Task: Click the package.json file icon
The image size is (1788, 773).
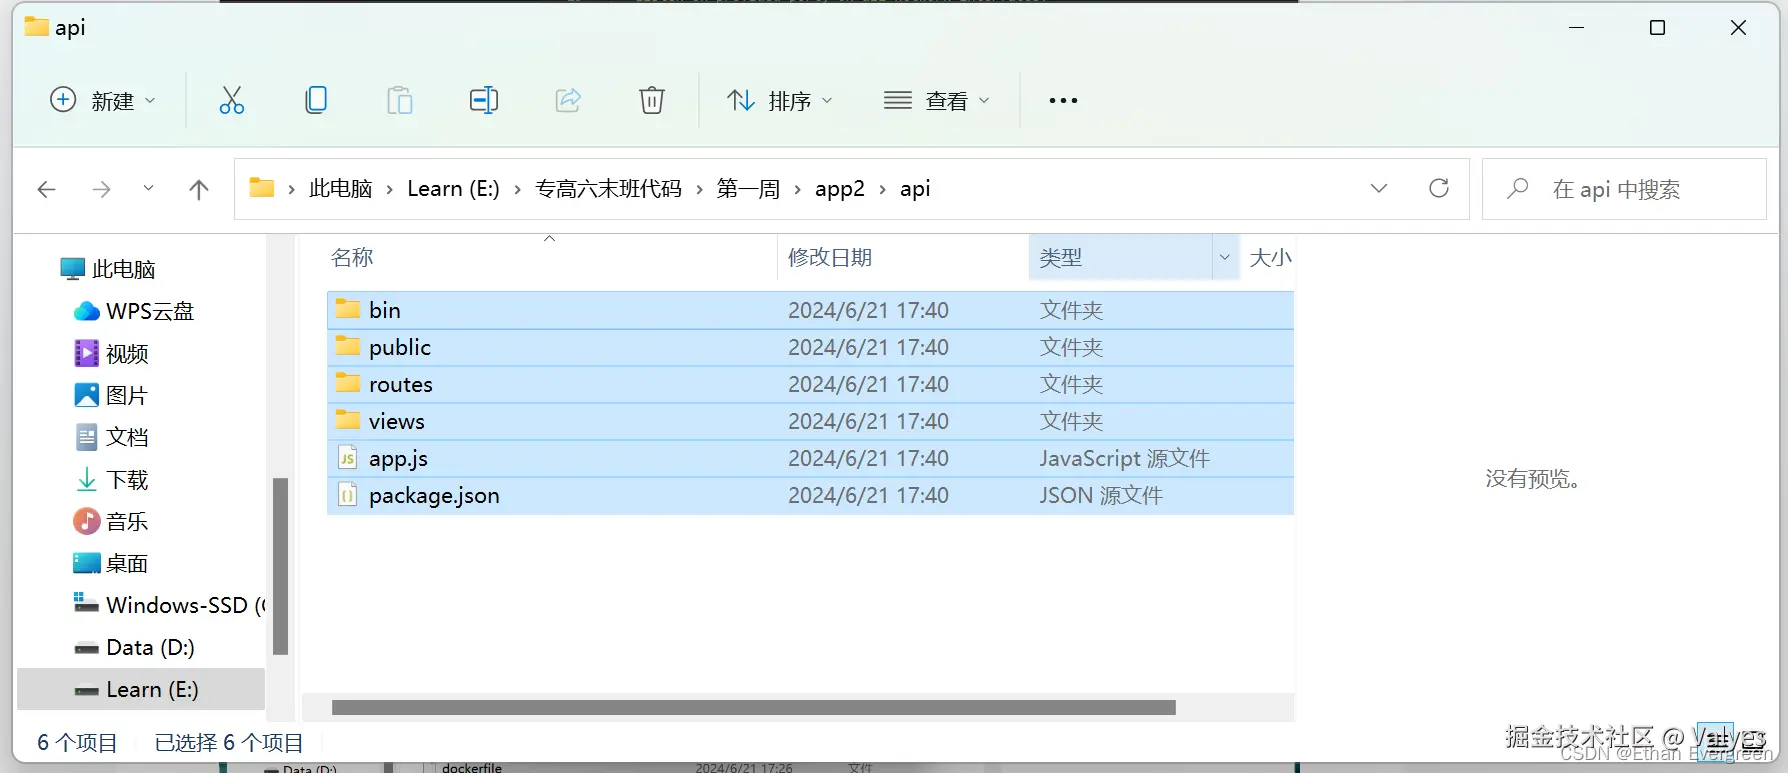Action: click(347, 495)
